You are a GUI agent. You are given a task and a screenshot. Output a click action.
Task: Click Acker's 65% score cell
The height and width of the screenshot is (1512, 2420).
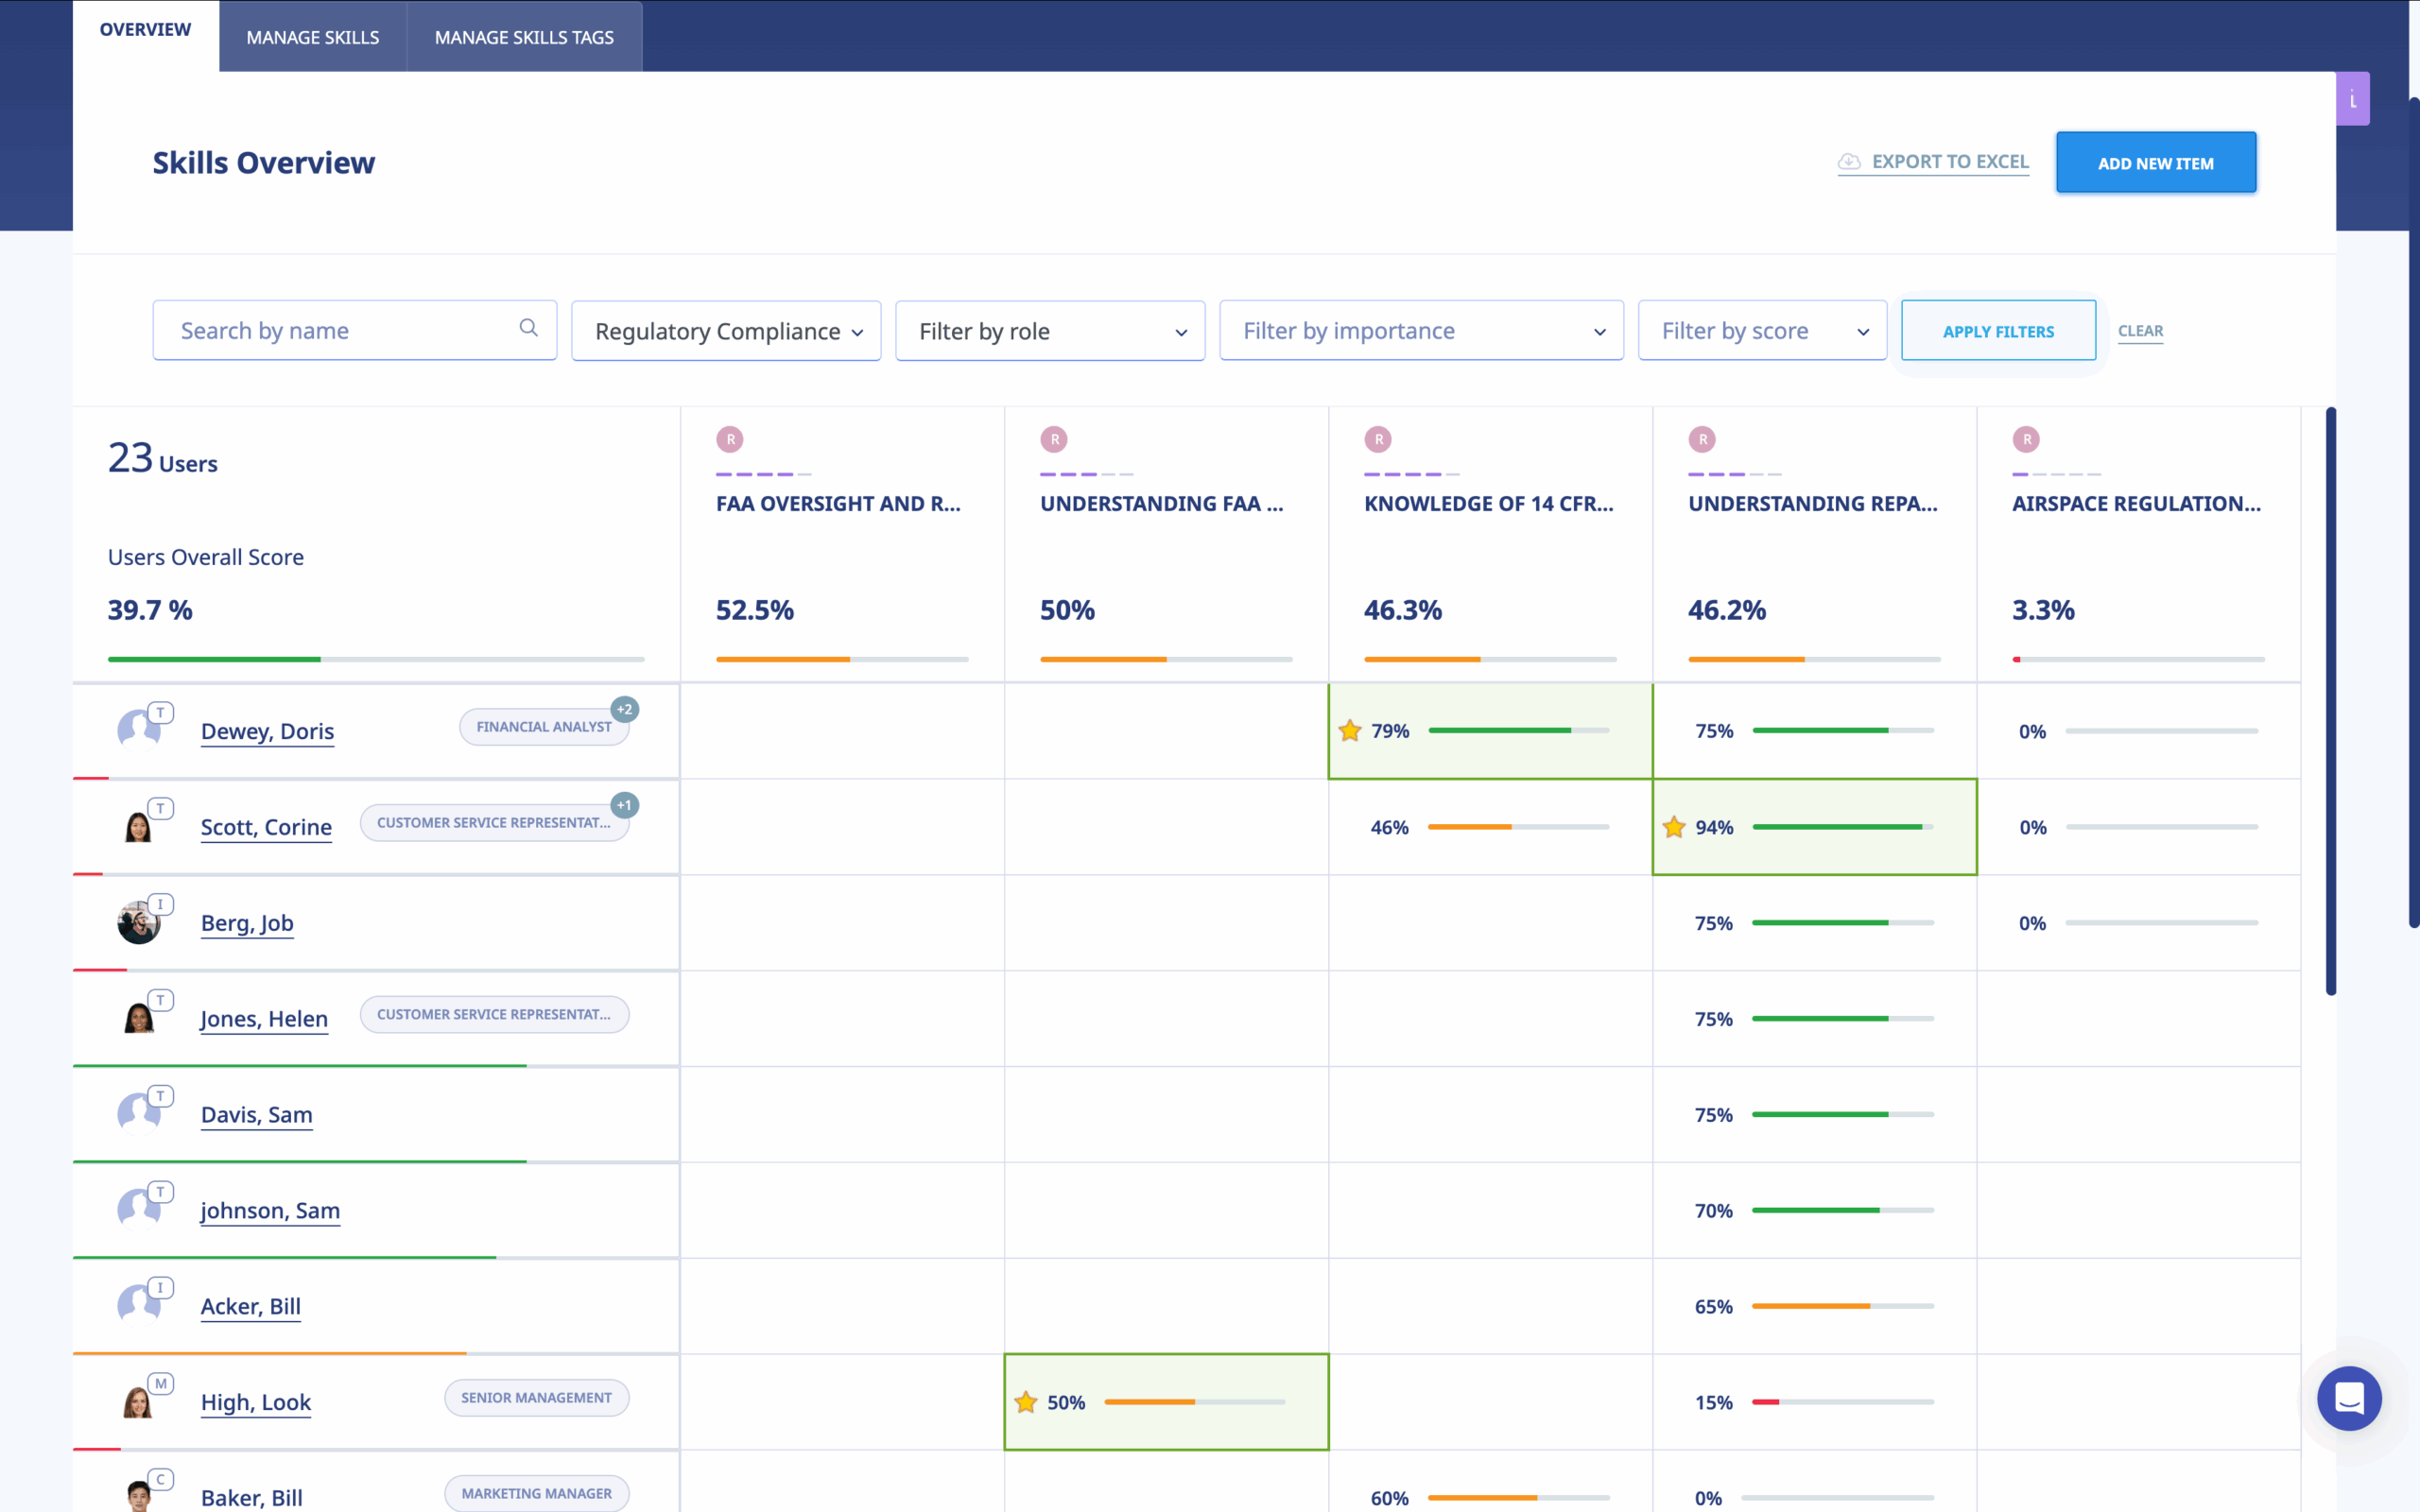click(x=1814, y=1306)
